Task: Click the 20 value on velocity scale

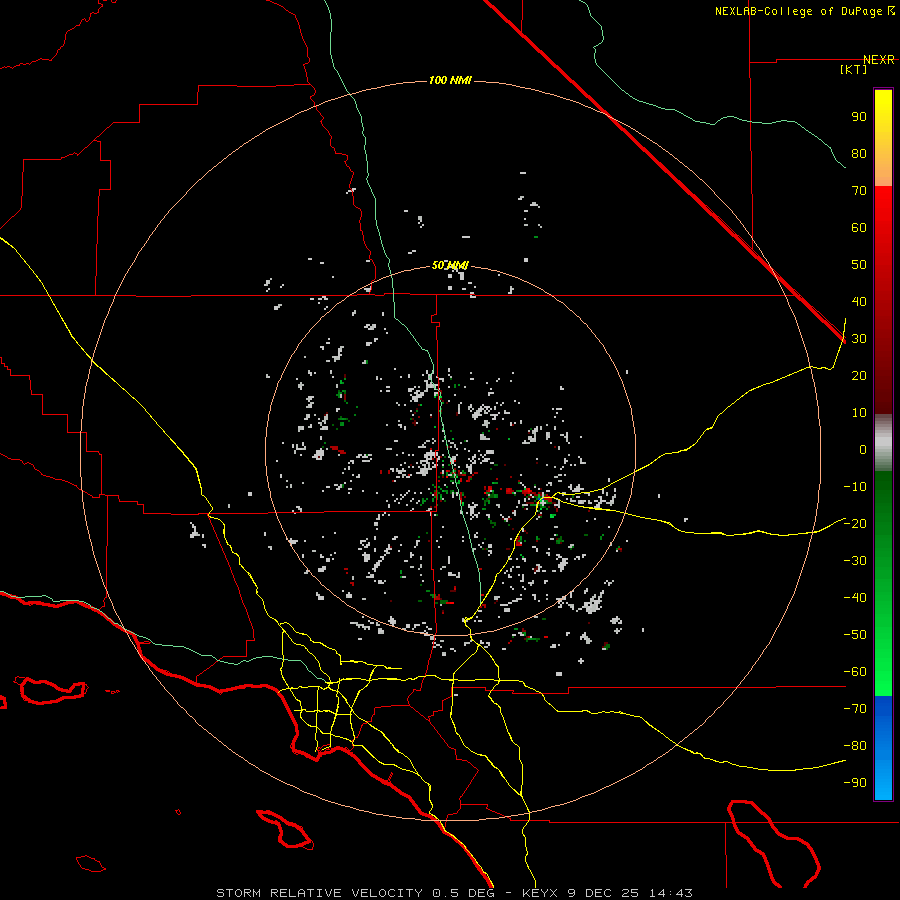Action: pyautogui.click(x=859, y=375)
